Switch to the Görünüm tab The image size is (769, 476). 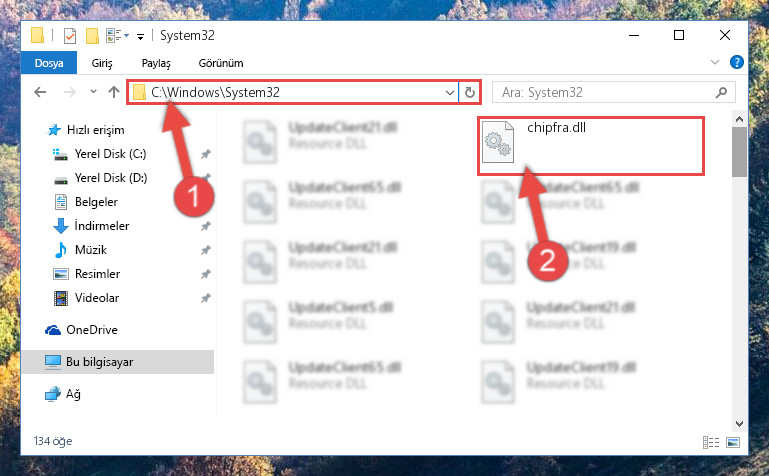[221, 63]
